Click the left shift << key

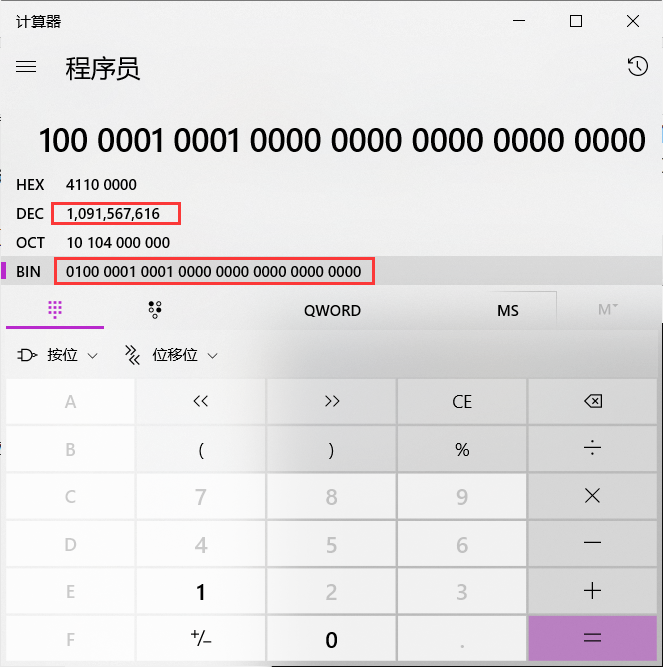tap(201, 401)
